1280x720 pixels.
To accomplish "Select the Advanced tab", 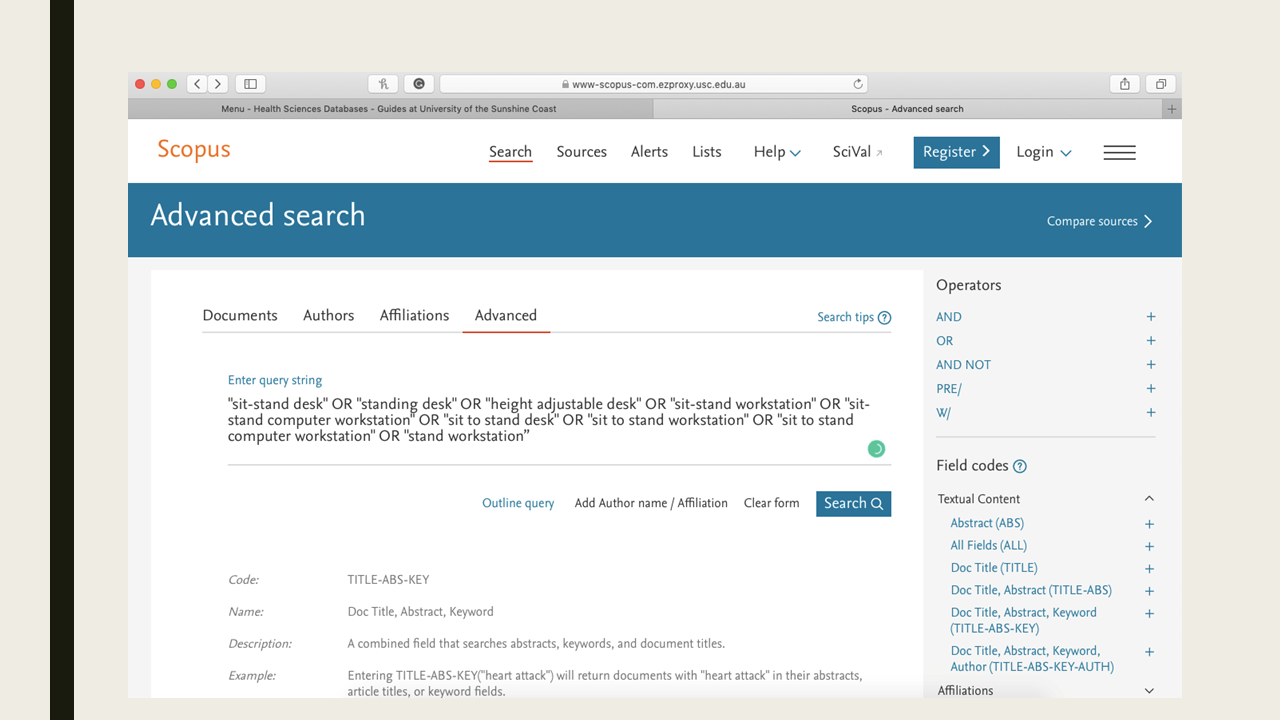I will [x=506, y=315].
